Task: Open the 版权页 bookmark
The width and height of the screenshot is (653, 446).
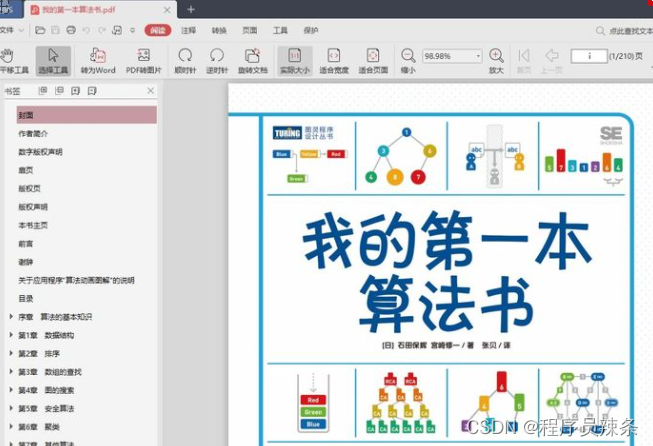Action: (x=29, y=189)
